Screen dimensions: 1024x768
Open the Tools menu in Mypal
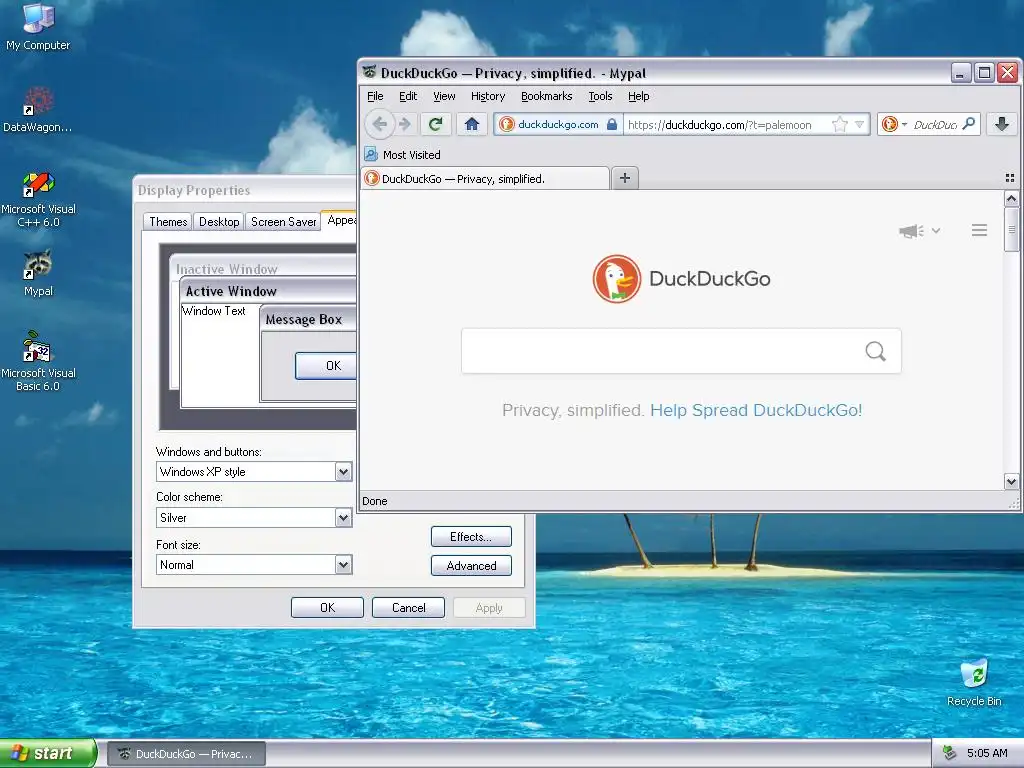coord(600,96)
